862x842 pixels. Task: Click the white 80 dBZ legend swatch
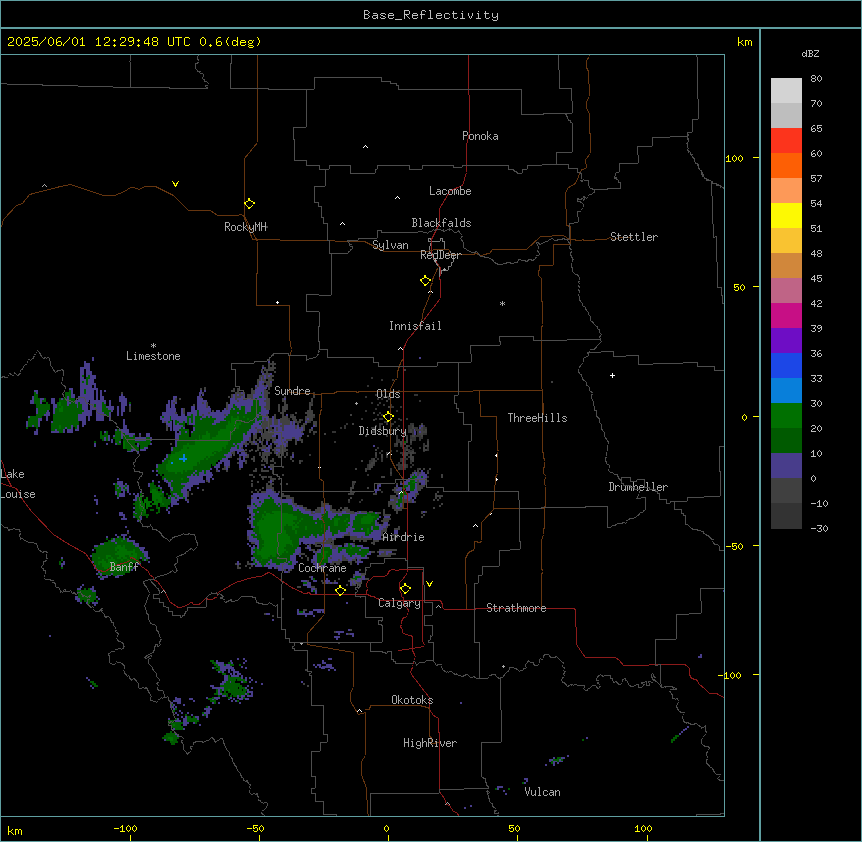point(786,90)
